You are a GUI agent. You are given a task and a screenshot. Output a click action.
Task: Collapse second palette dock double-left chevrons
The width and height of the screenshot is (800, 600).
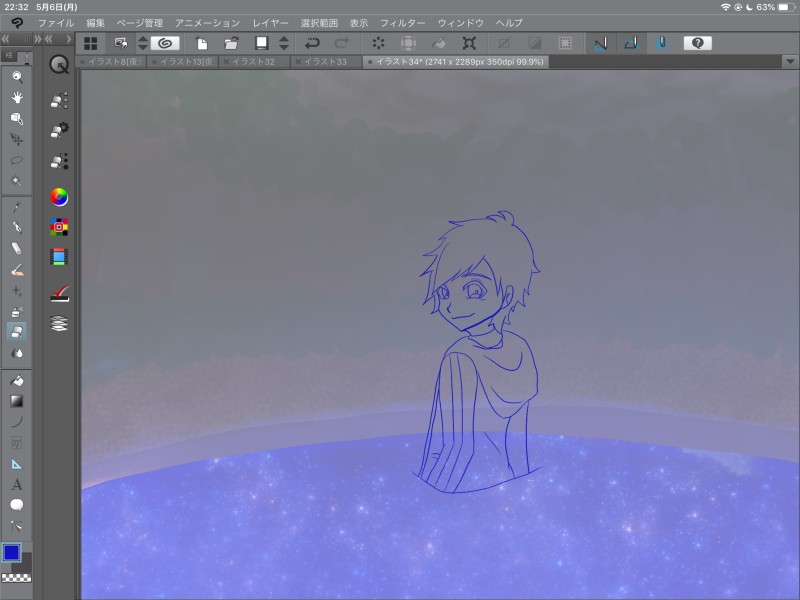(48, 39)
